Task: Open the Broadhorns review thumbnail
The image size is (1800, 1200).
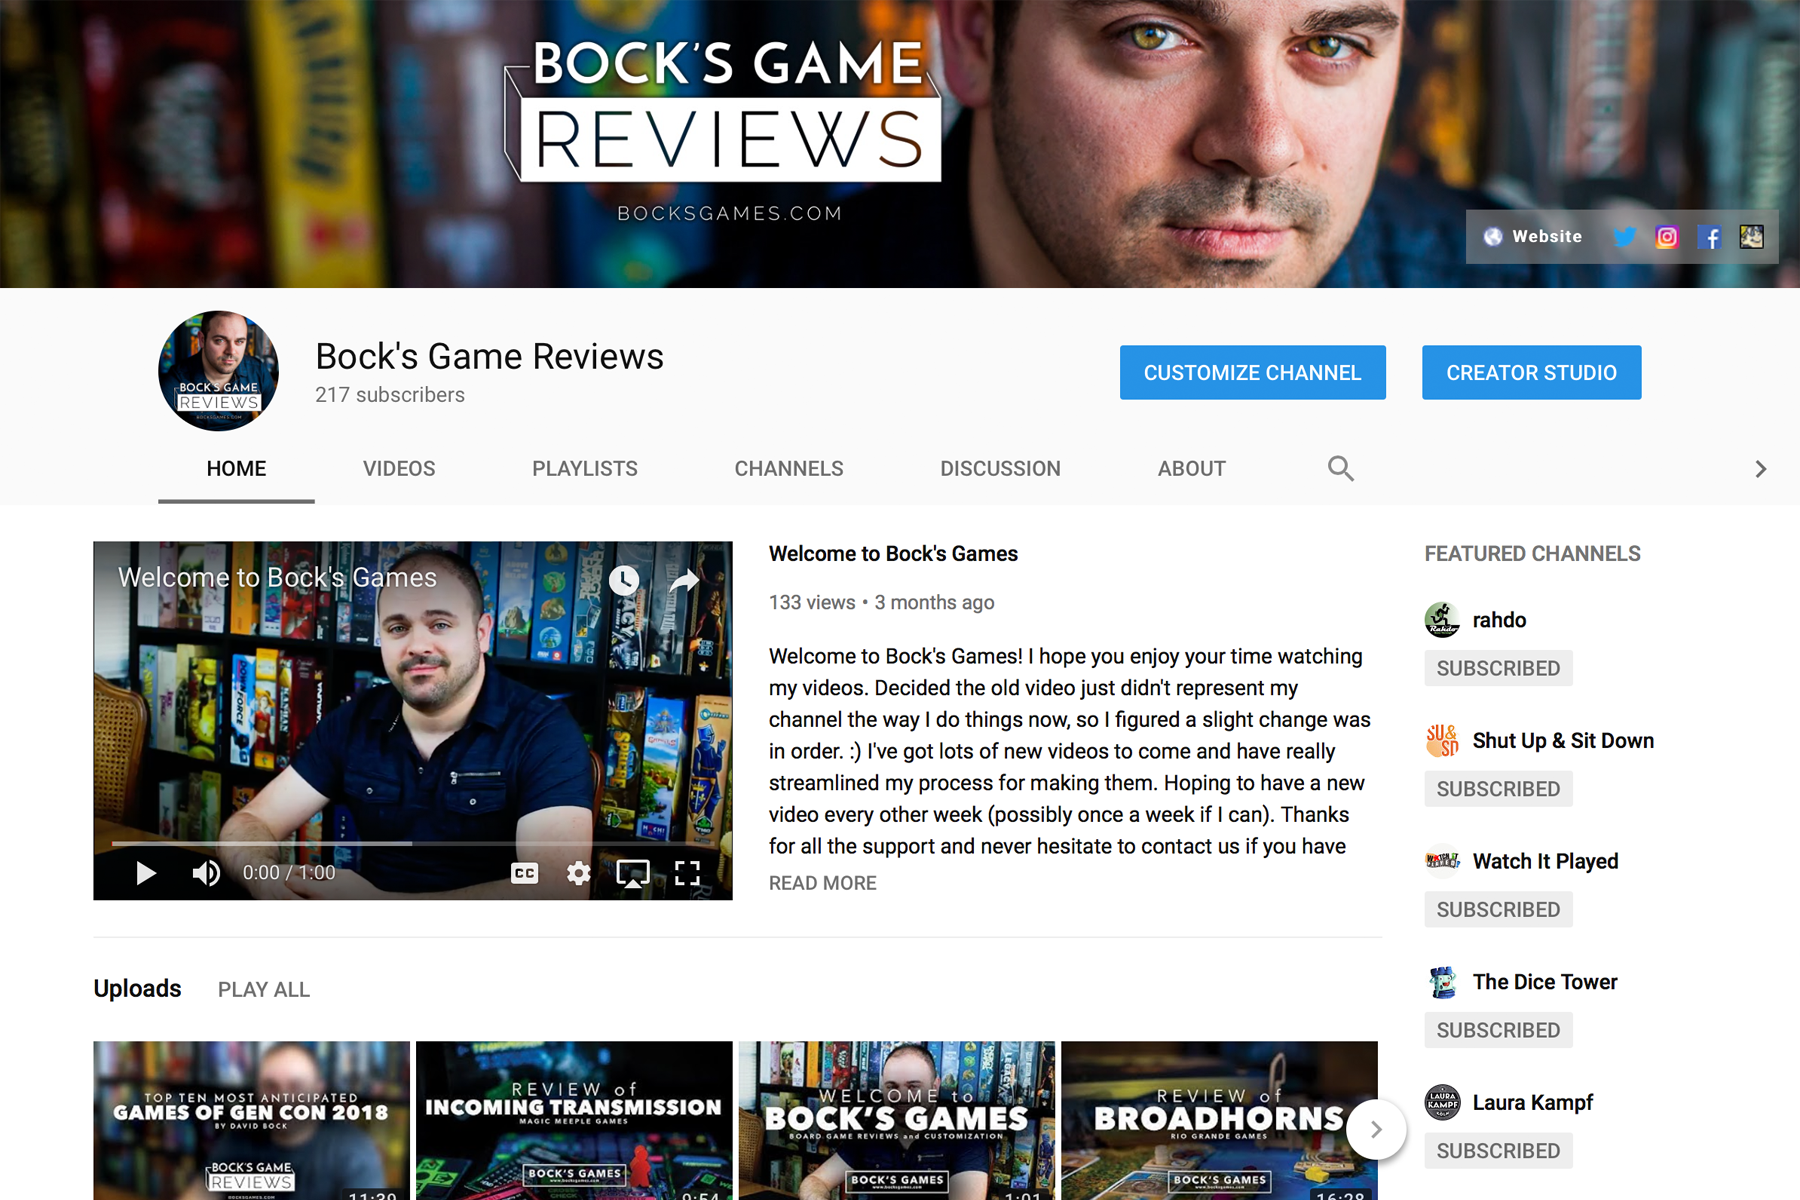Action: (x=1219, y=1120)
